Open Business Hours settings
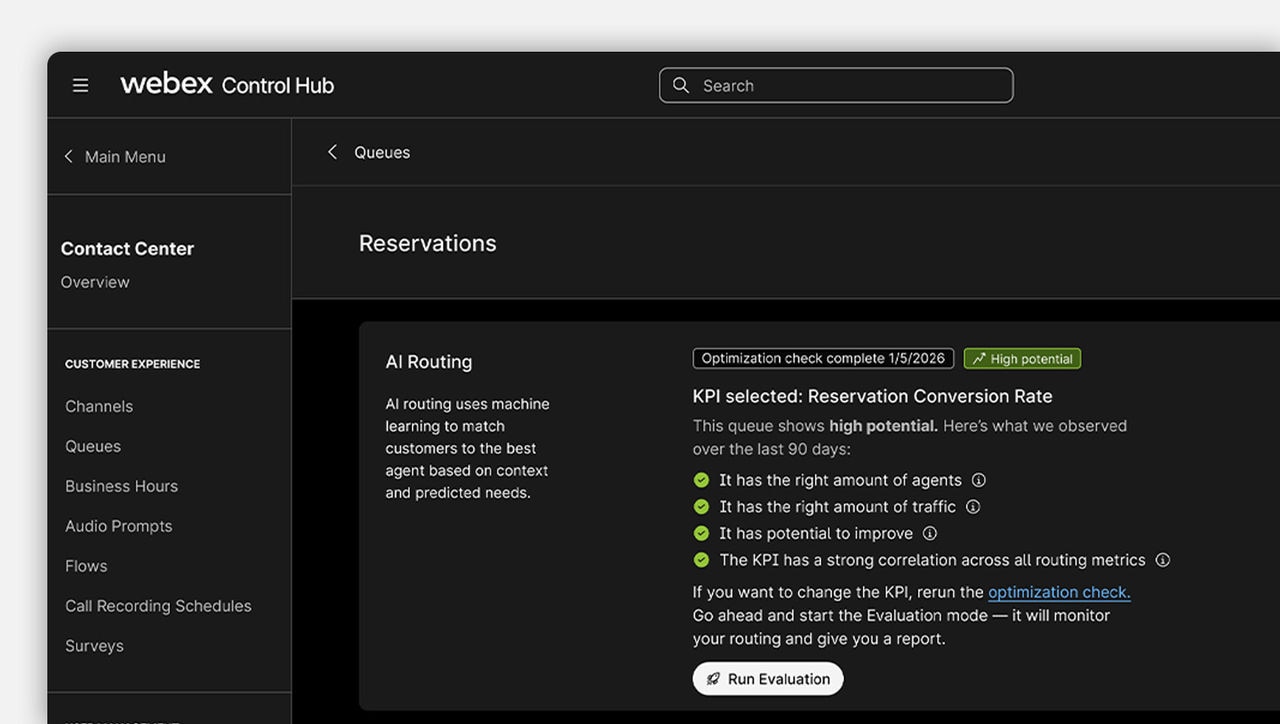 (x=121, y=486)
